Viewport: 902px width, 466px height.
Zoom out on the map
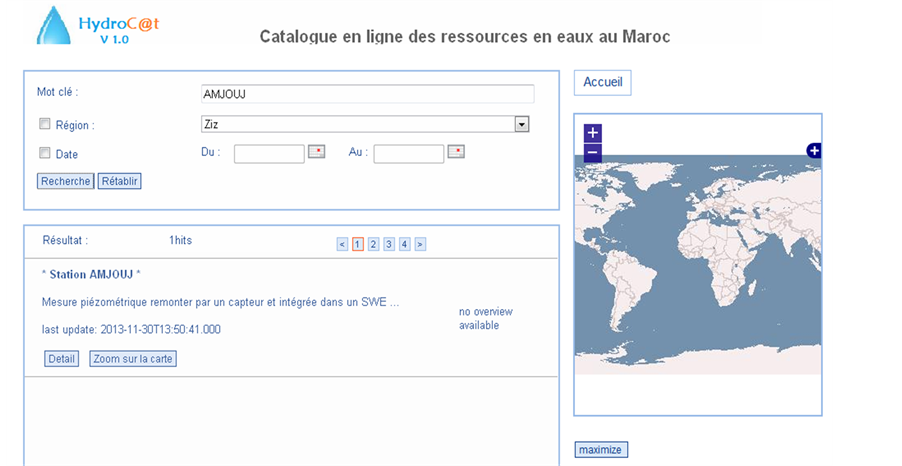click(x=592, y=153)
